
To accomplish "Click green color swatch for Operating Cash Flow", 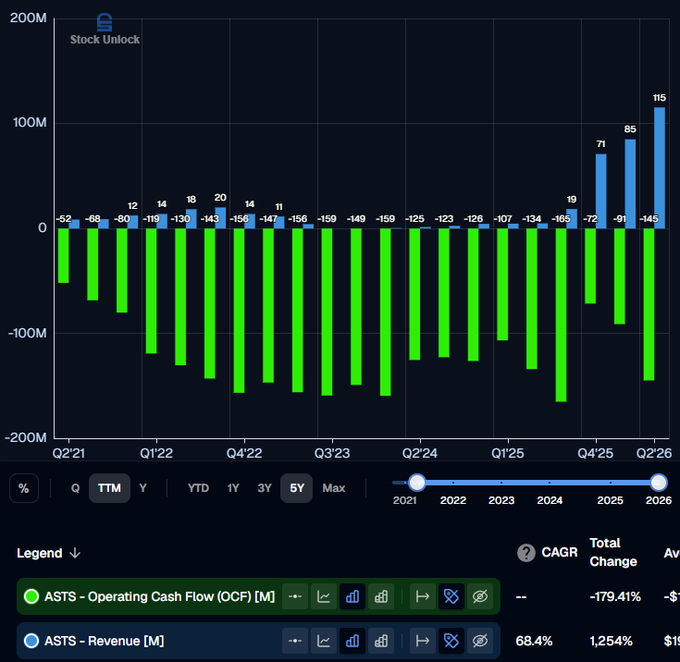I will 31,596.
